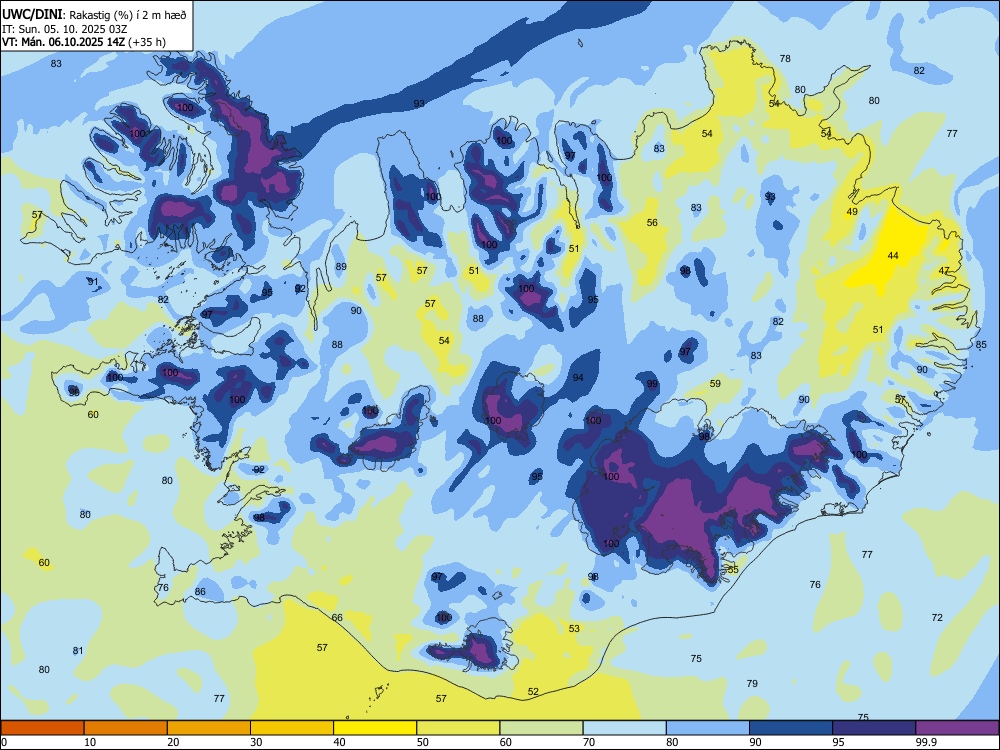This screenshot has width=1000, height=750.
Task: Click the 'VT: Mán. 06.10.2025 14Z' line
Action: tap(63, 42)
